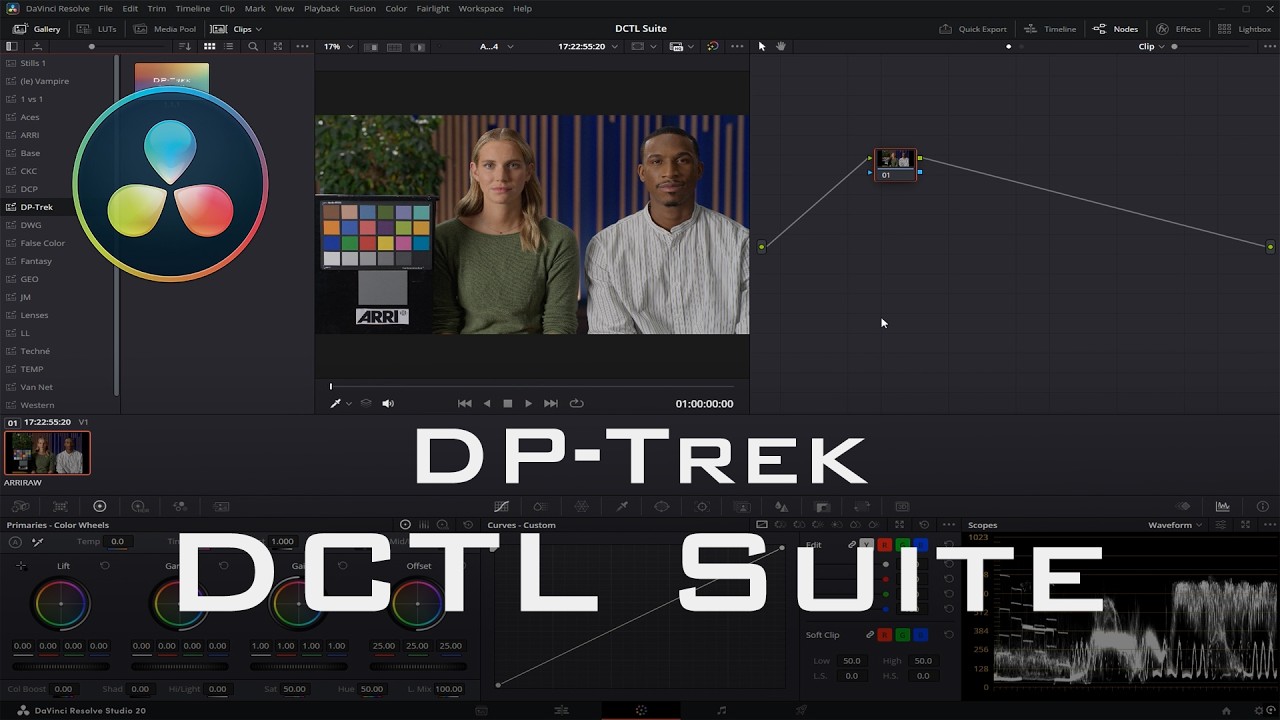Open the gallery sort order menu
The height and width of the screenshot is (720, 1280).
coord(184,46)
